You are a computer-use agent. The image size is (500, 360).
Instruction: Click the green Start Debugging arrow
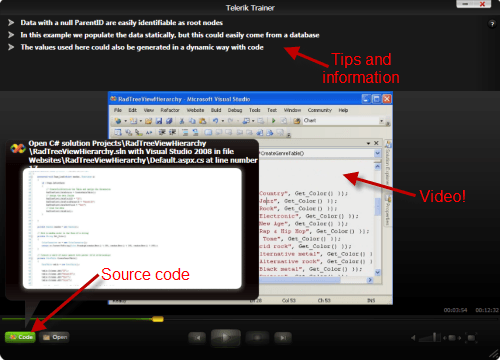pos(274,121)
